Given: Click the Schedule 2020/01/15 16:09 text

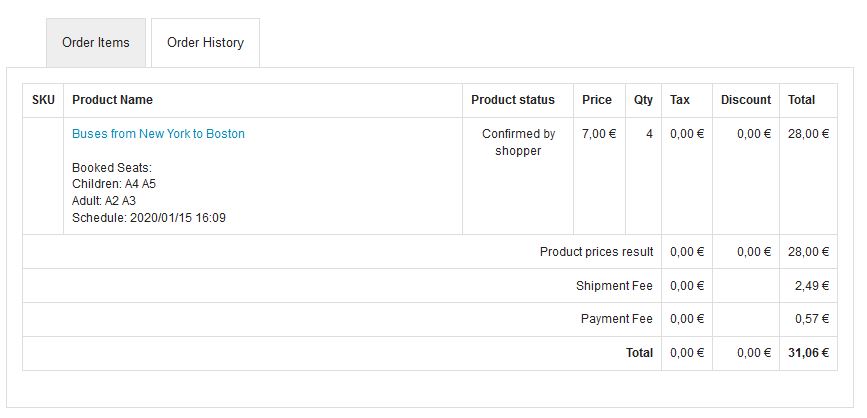Looking at the screenshot, I should (149, 217).
